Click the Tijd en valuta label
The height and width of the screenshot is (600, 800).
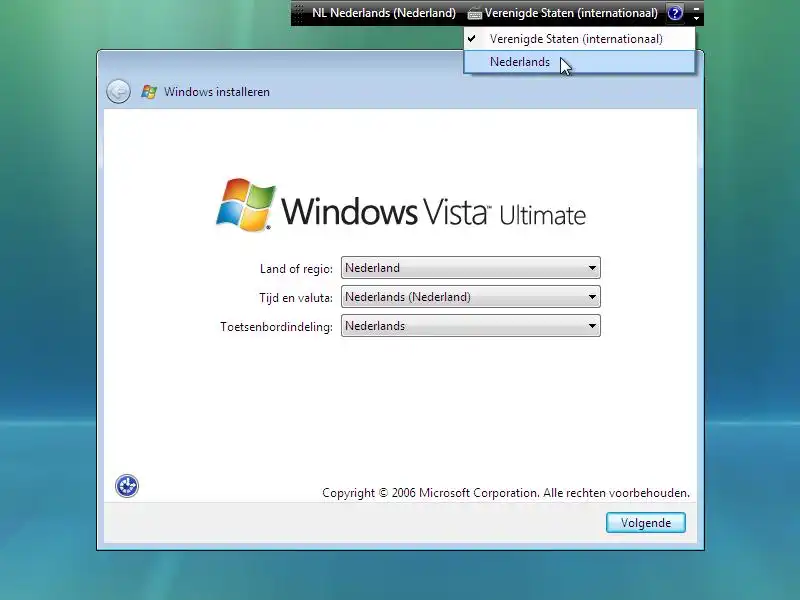tap(295, 298)
